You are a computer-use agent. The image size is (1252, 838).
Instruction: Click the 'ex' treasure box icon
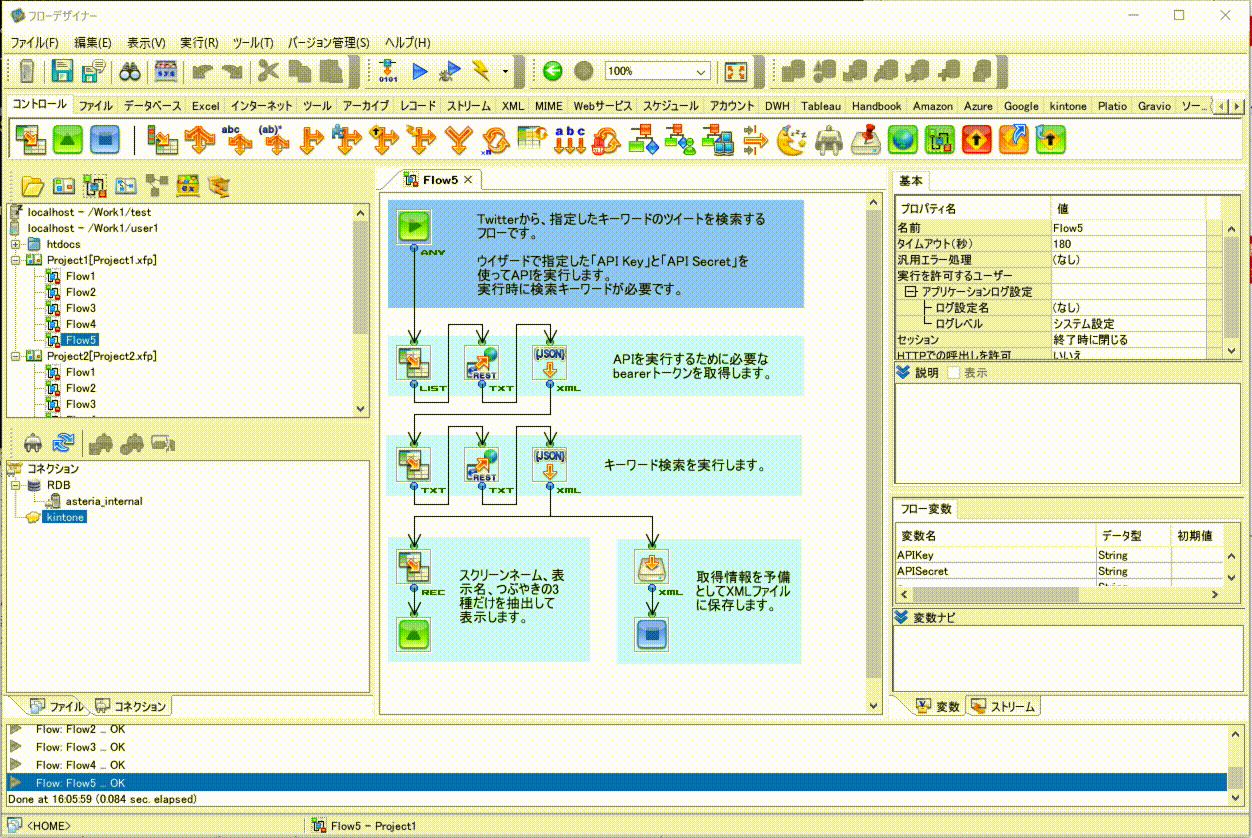(x=188, y=185)
